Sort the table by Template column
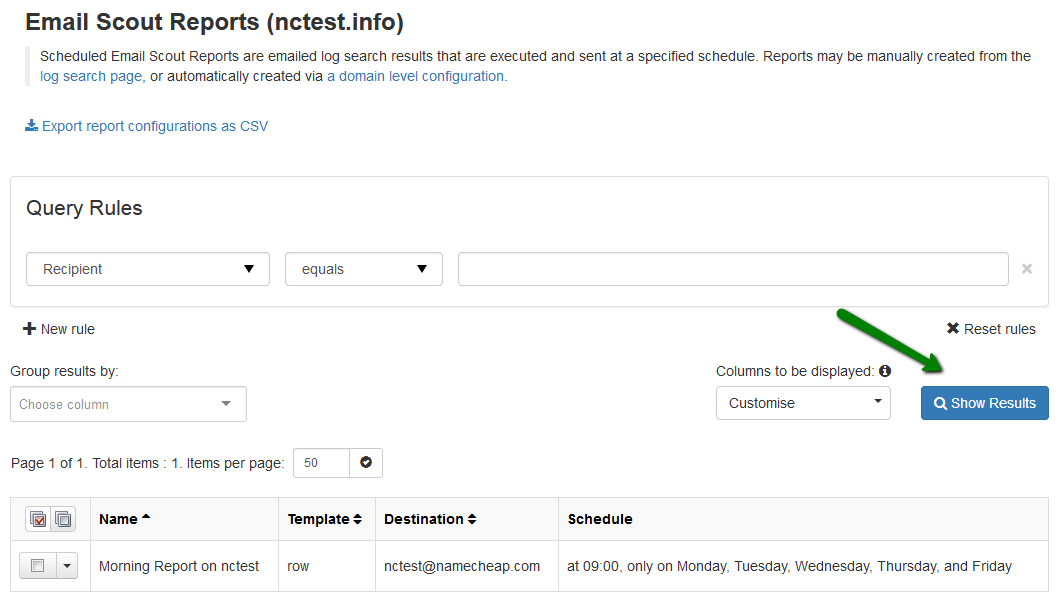The width and height of the screenshot is (1064, 609). point(324,519)
